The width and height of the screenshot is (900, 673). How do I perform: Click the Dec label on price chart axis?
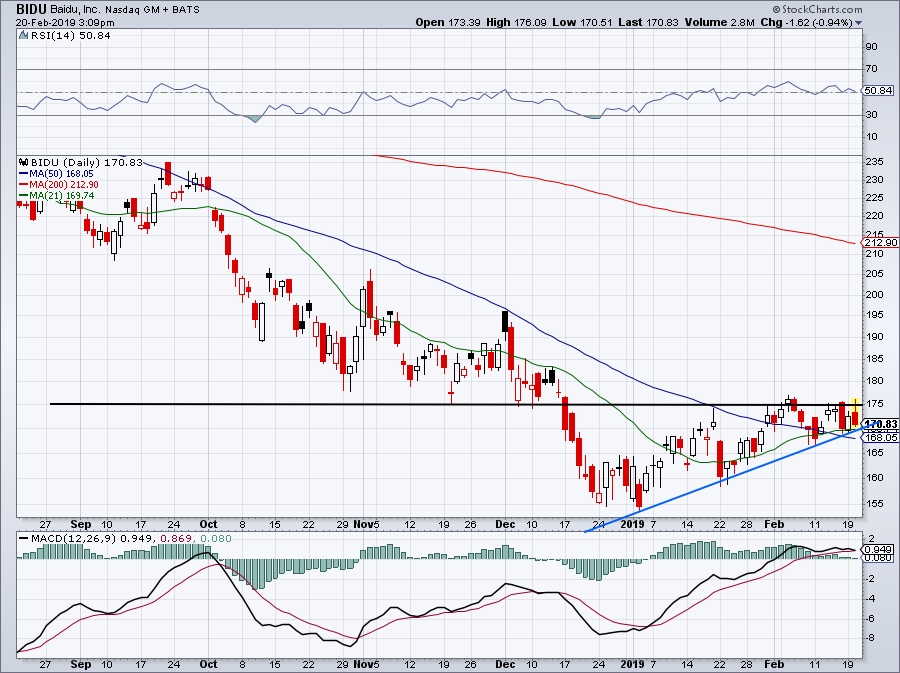(505, 524)
